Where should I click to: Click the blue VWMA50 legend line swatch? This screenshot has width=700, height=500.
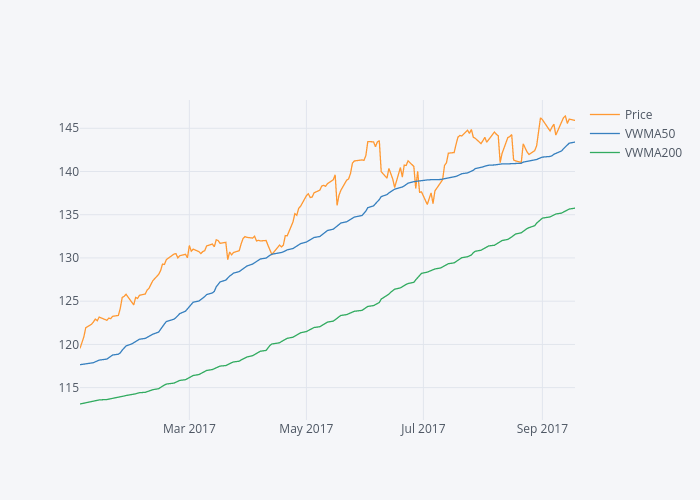605,133
